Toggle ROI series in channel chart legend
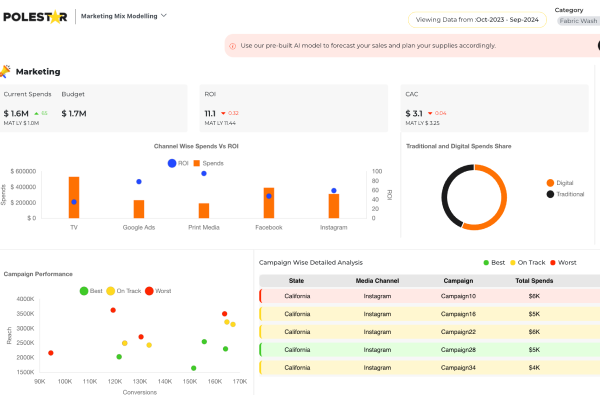The image size is (600, 400). [172, 162]
